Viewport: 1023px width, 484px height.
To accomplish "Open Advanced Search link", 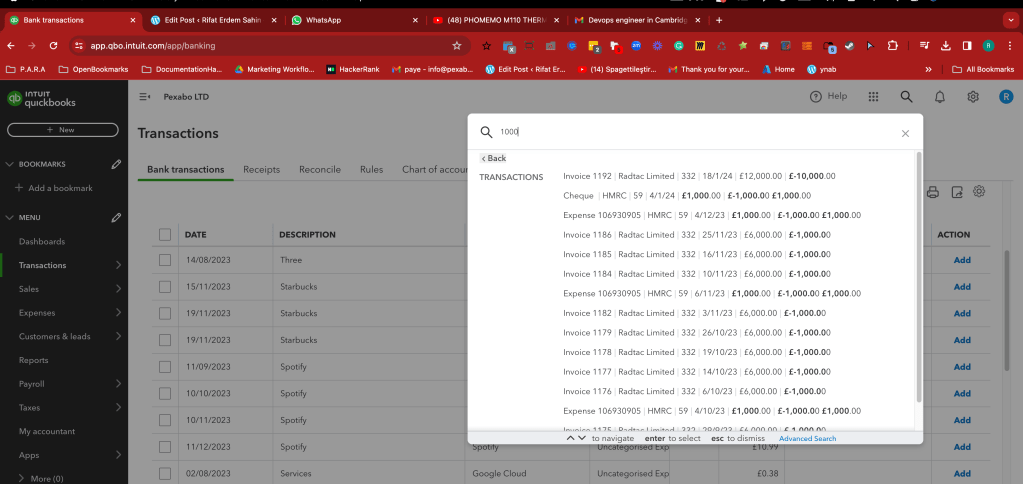I will click(x=807, y=438).
